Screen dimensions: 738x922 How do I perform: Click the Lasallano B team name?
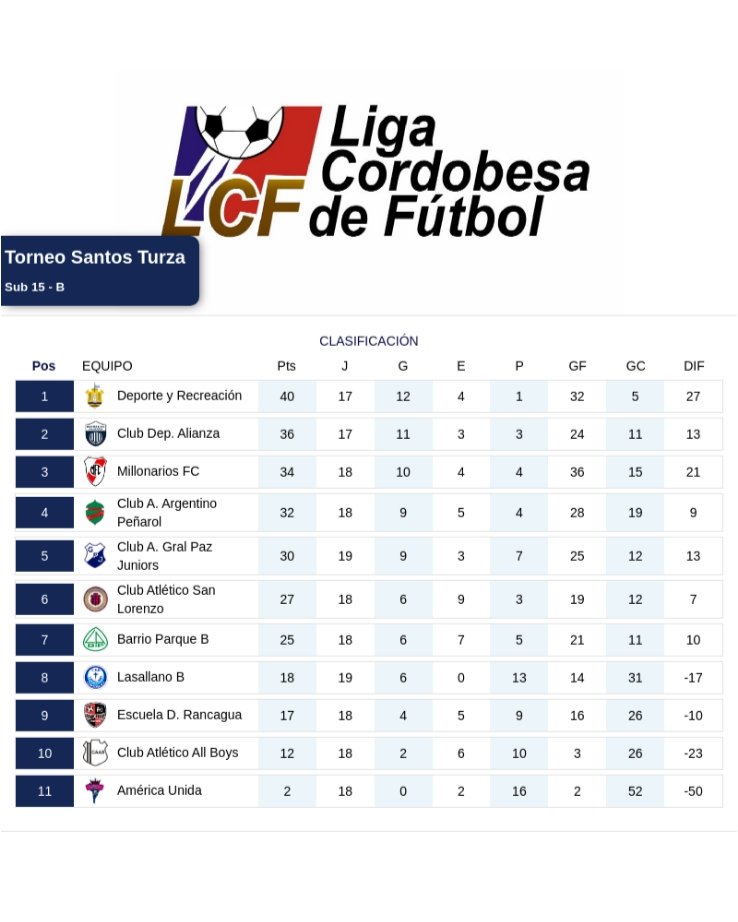point(151,677)
